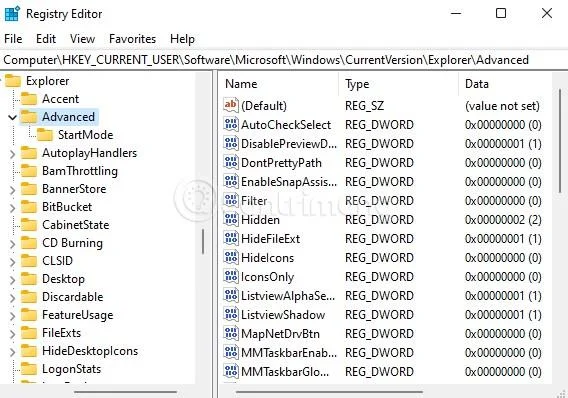Expand the FileExts key chevron
568x398 pixels.
12,334
